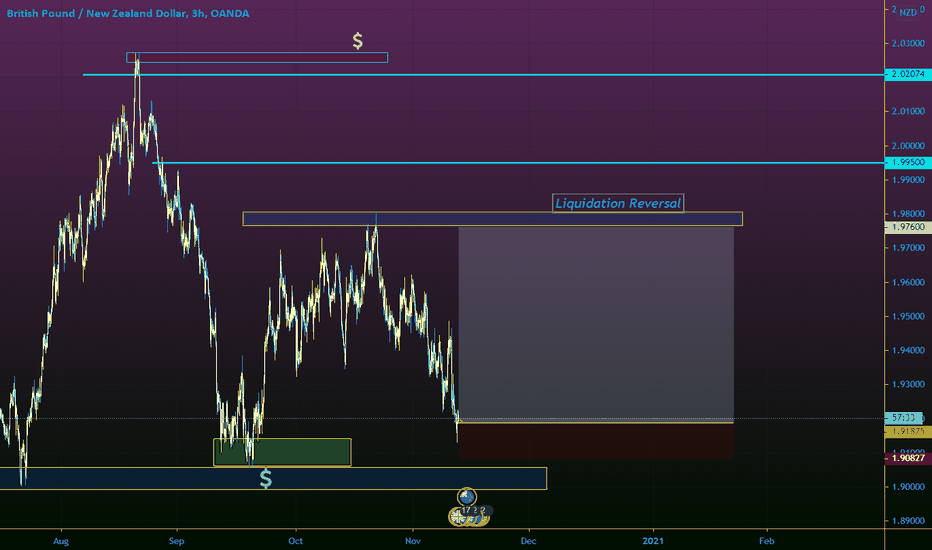Click the 1.98000 price scale value

(908, 213)
